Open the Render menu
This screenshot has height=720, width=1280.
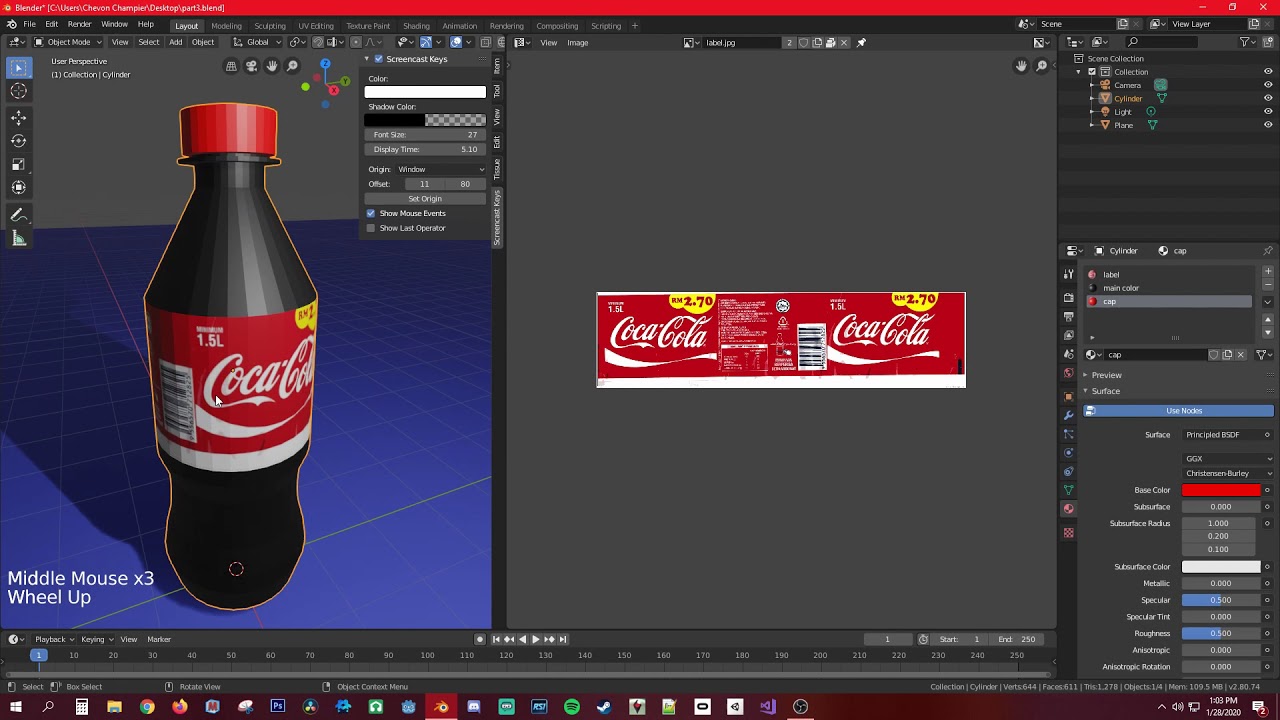pyautogui.click(x=80, y=24)
